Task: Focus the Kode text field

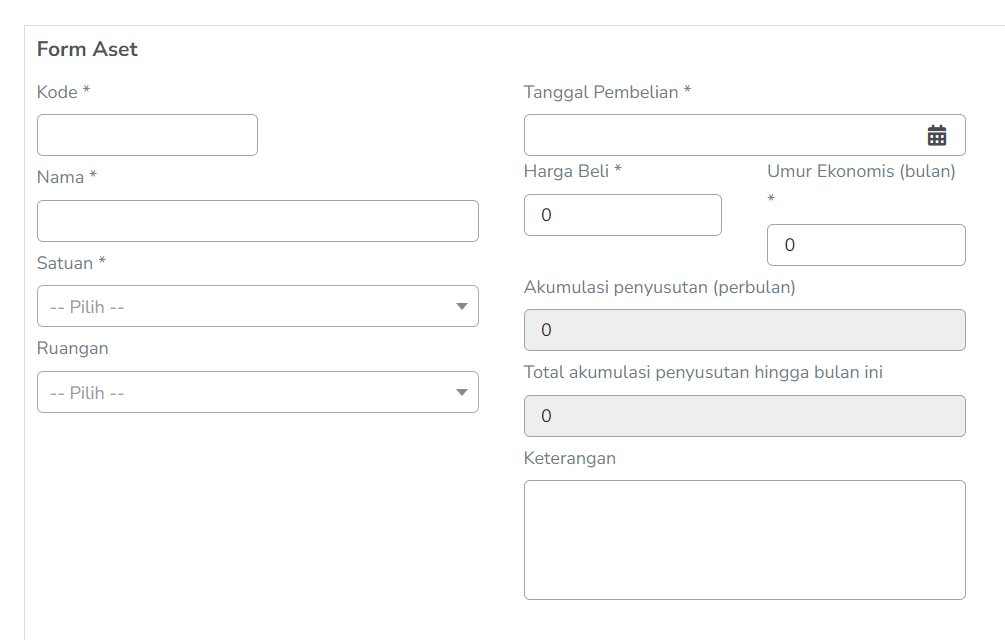Action: [x=147, y=135]
